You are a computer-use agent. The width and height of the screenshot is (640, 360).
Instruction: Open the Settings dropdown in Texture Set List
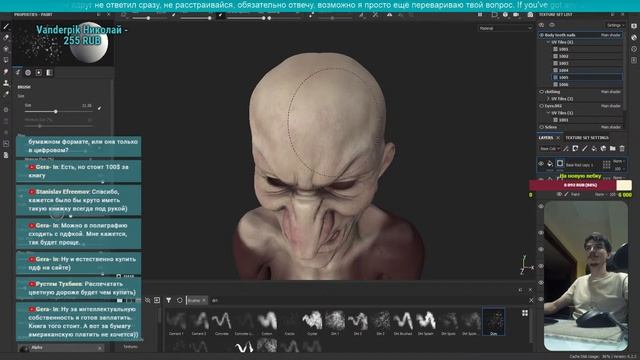pyautogui.click(x=615, y=25)
